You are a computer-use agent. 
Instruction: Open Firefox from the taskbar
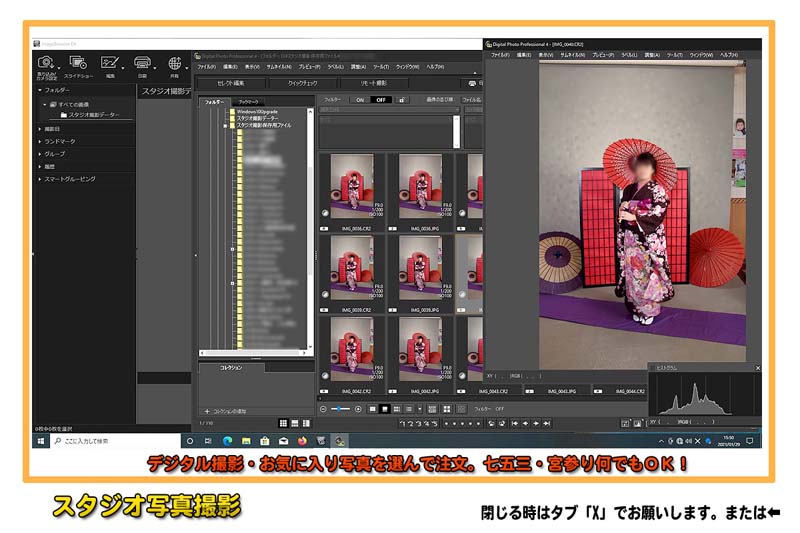click(302, 441)
